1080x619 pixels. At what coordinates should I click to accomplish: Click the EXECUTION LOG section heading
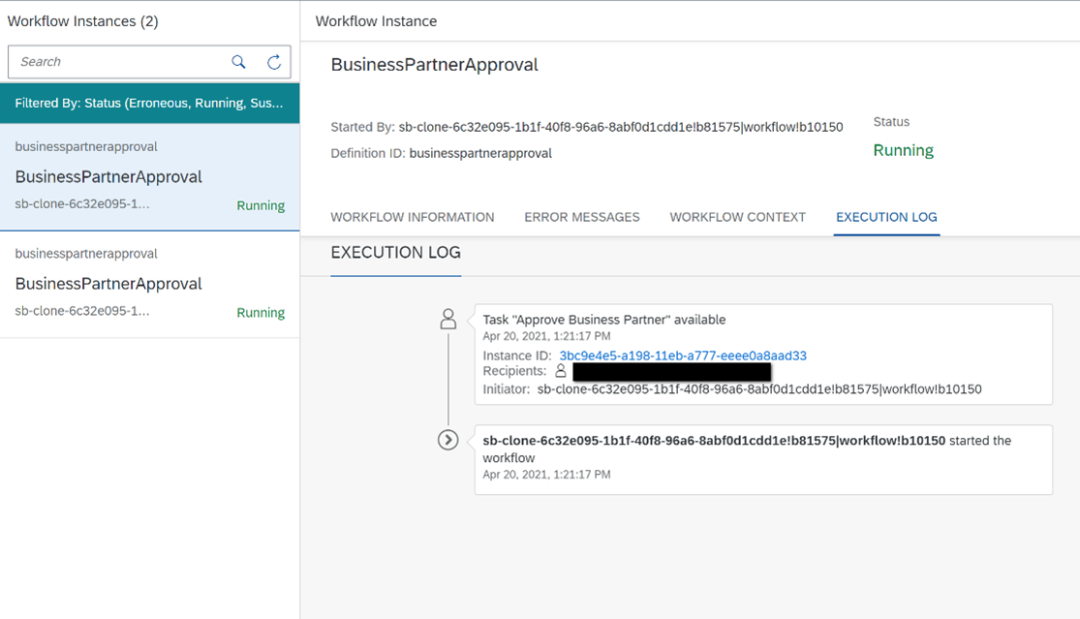pyautogui.click(x=395, y=253)
